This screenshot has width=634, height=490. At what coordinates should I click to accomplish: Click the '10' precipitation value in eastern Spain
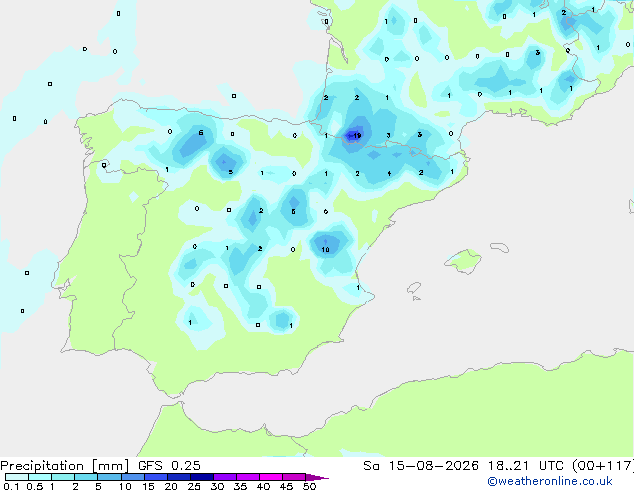[325, 249]
